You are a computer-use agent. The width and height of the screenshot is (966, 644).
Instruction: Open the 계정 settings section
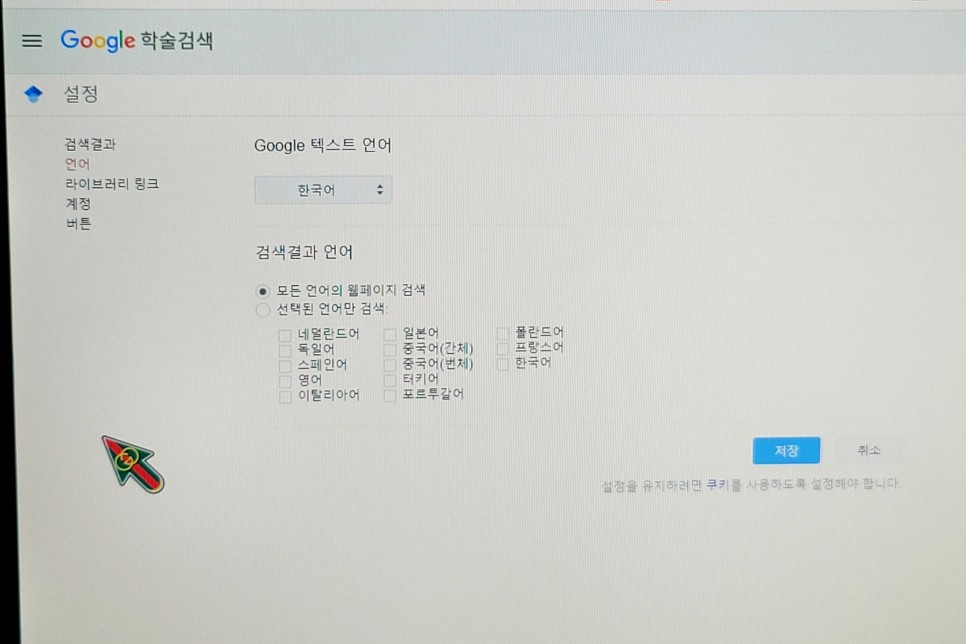click(78, 203)
